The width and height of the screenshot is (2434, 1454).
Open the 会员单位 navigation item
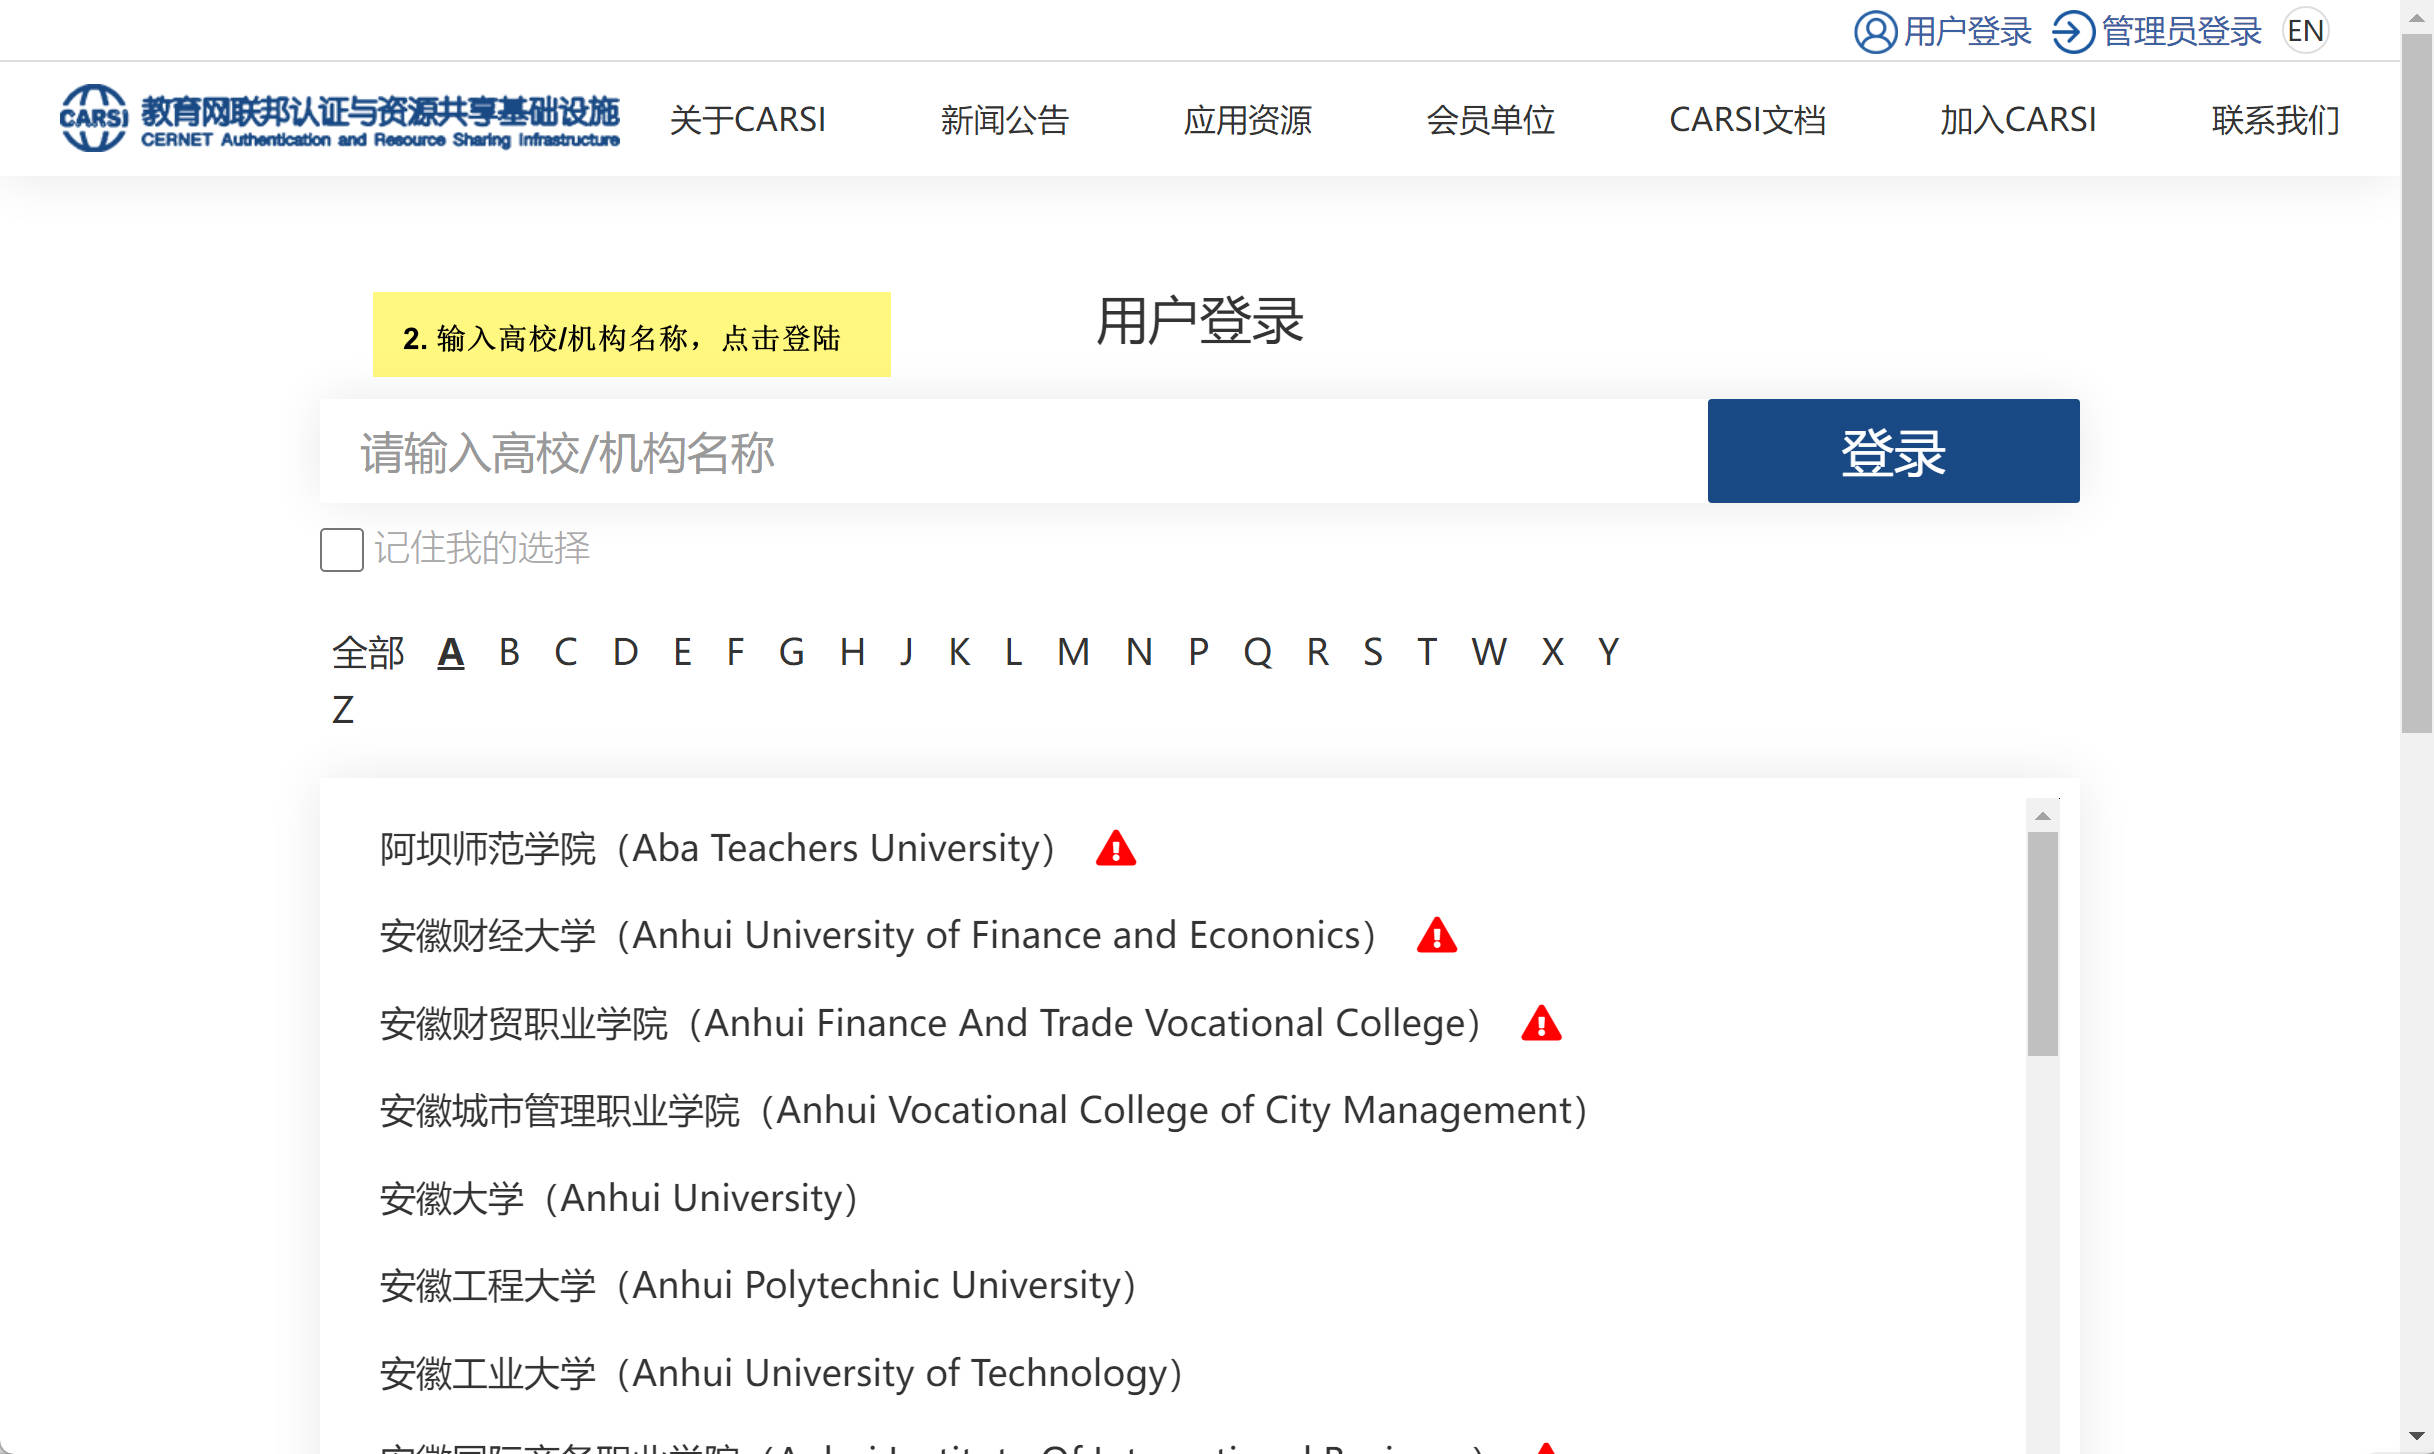pos(1490,120)
